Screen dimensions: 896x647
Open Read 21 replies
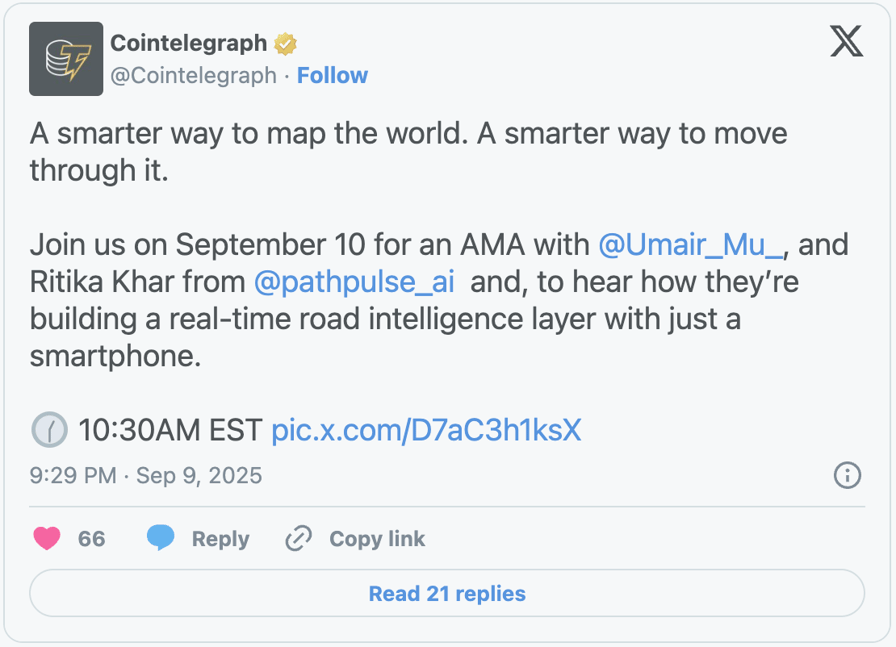[447, 593]
